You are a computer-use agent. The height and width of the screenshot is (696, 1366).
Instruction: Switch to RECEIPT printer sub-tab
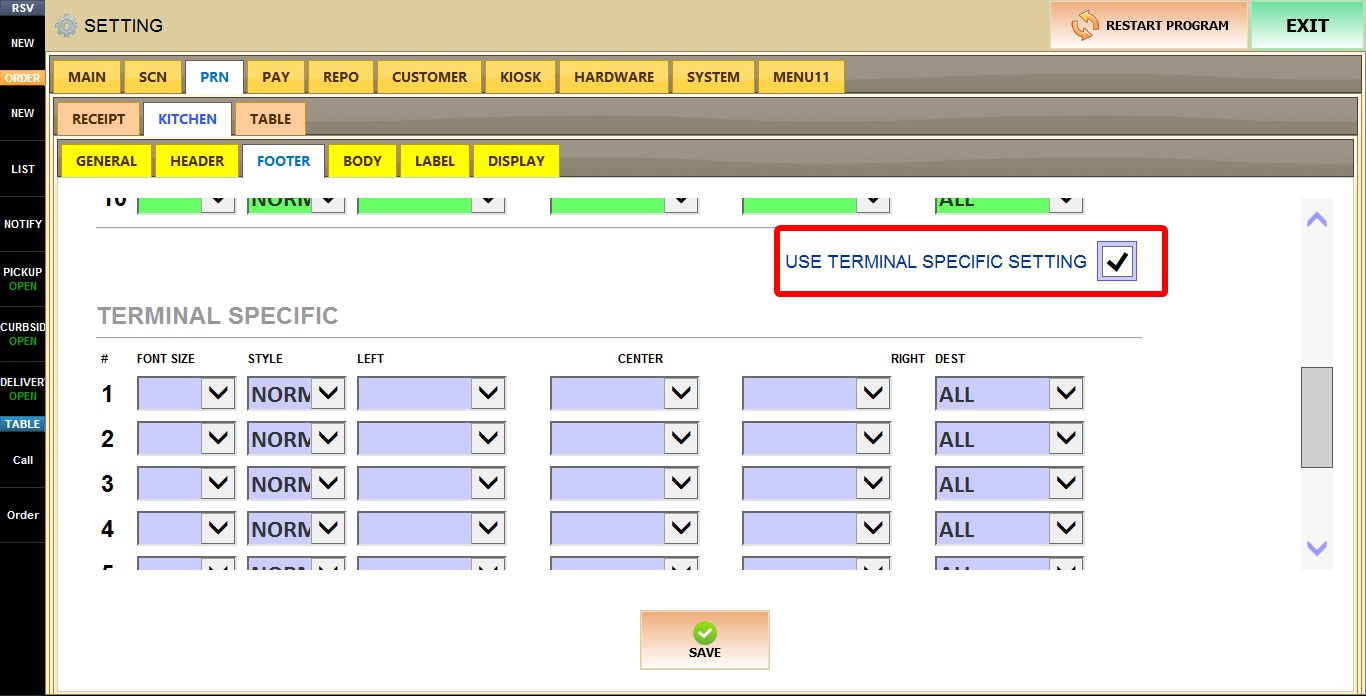click(x=98, y=119)
